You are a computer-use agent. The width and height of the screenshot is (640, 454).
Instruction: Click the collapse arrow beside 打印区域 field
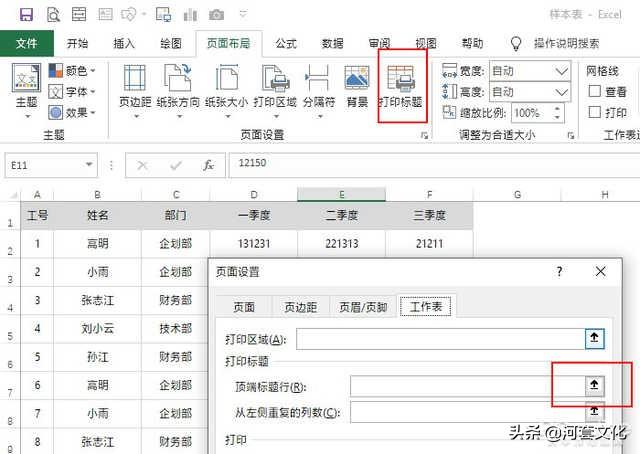tap(594, 338)
